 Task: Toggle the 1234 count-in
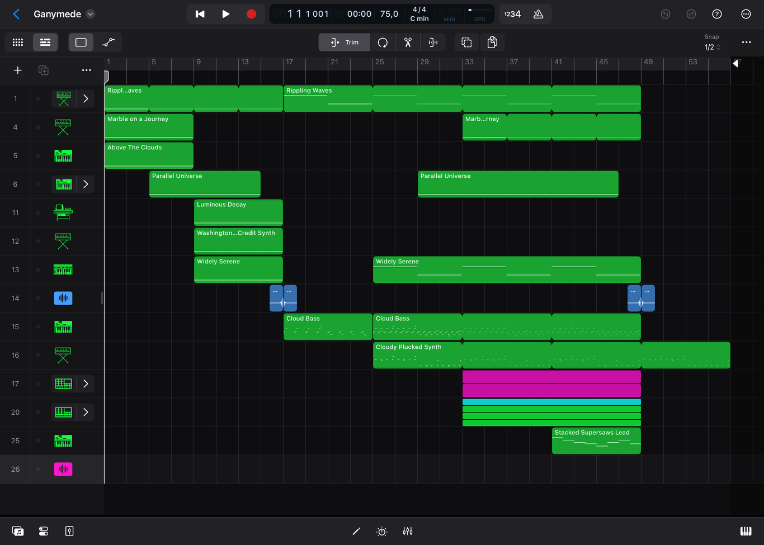[512, 14]
